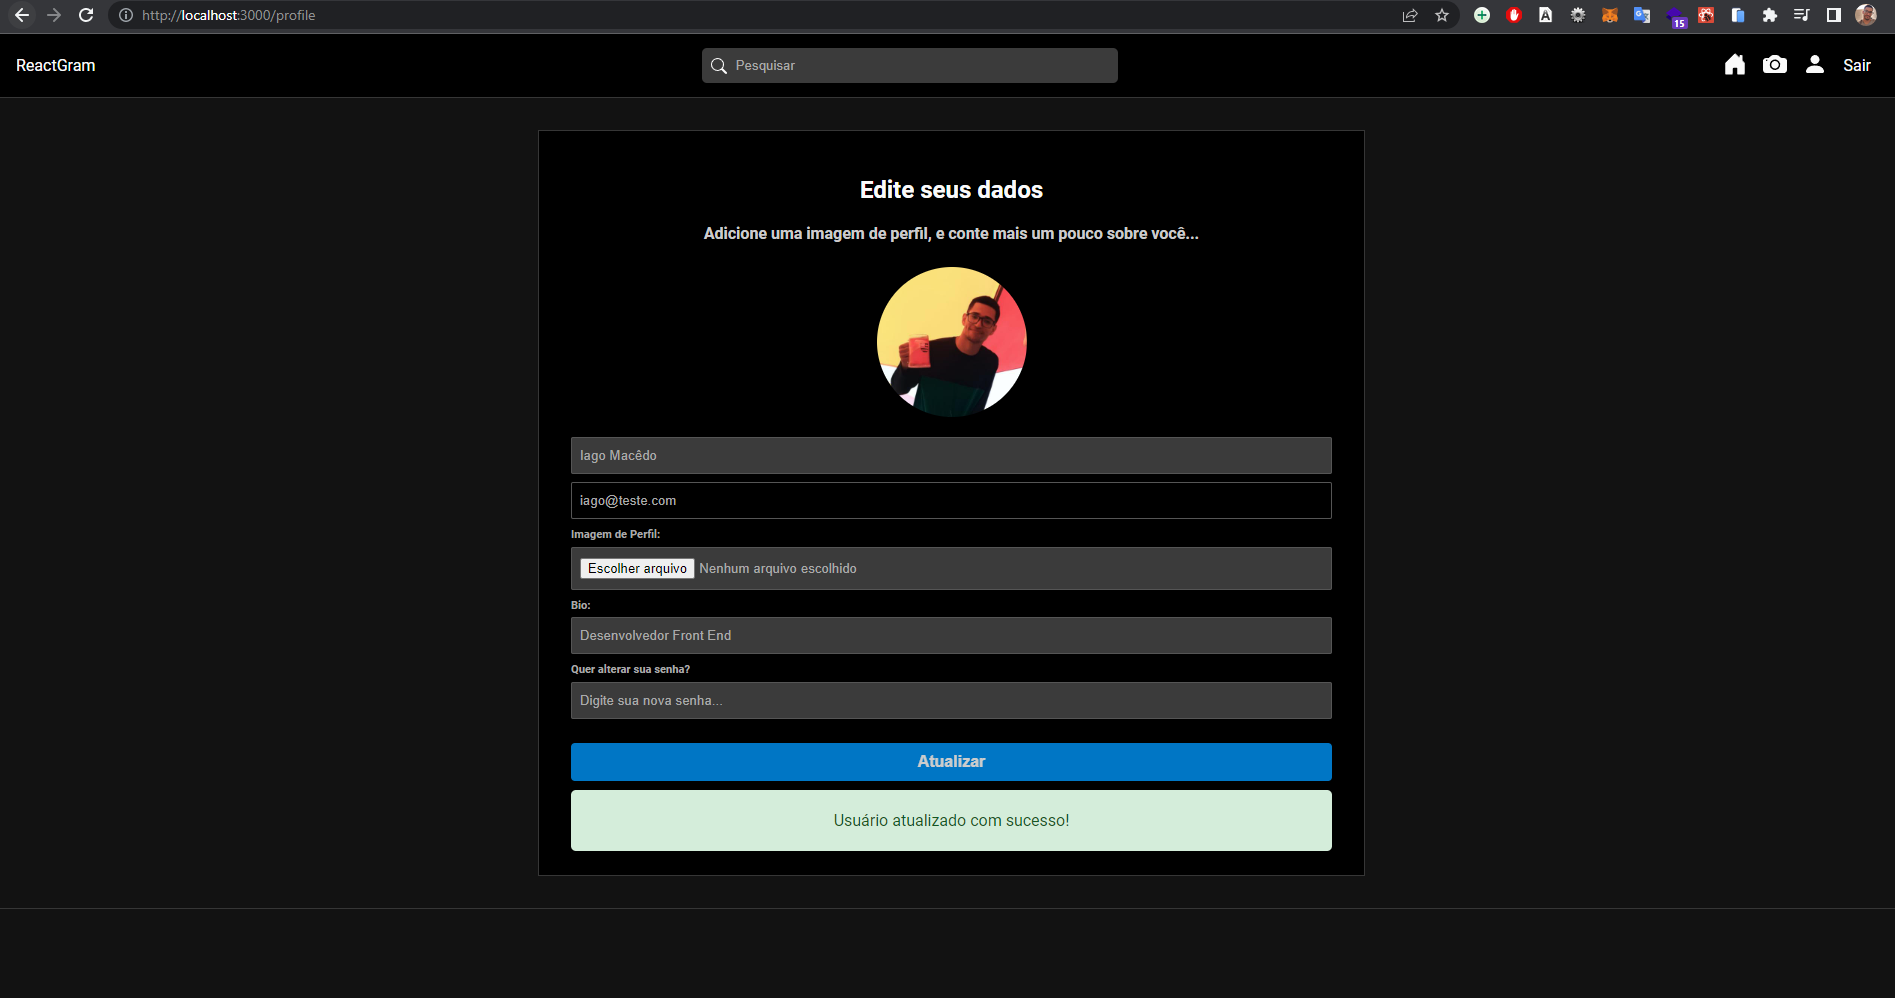Open the Chrome profile avatar menu
Viewport: 1895px width, 998px height.
pos(1865,15)
